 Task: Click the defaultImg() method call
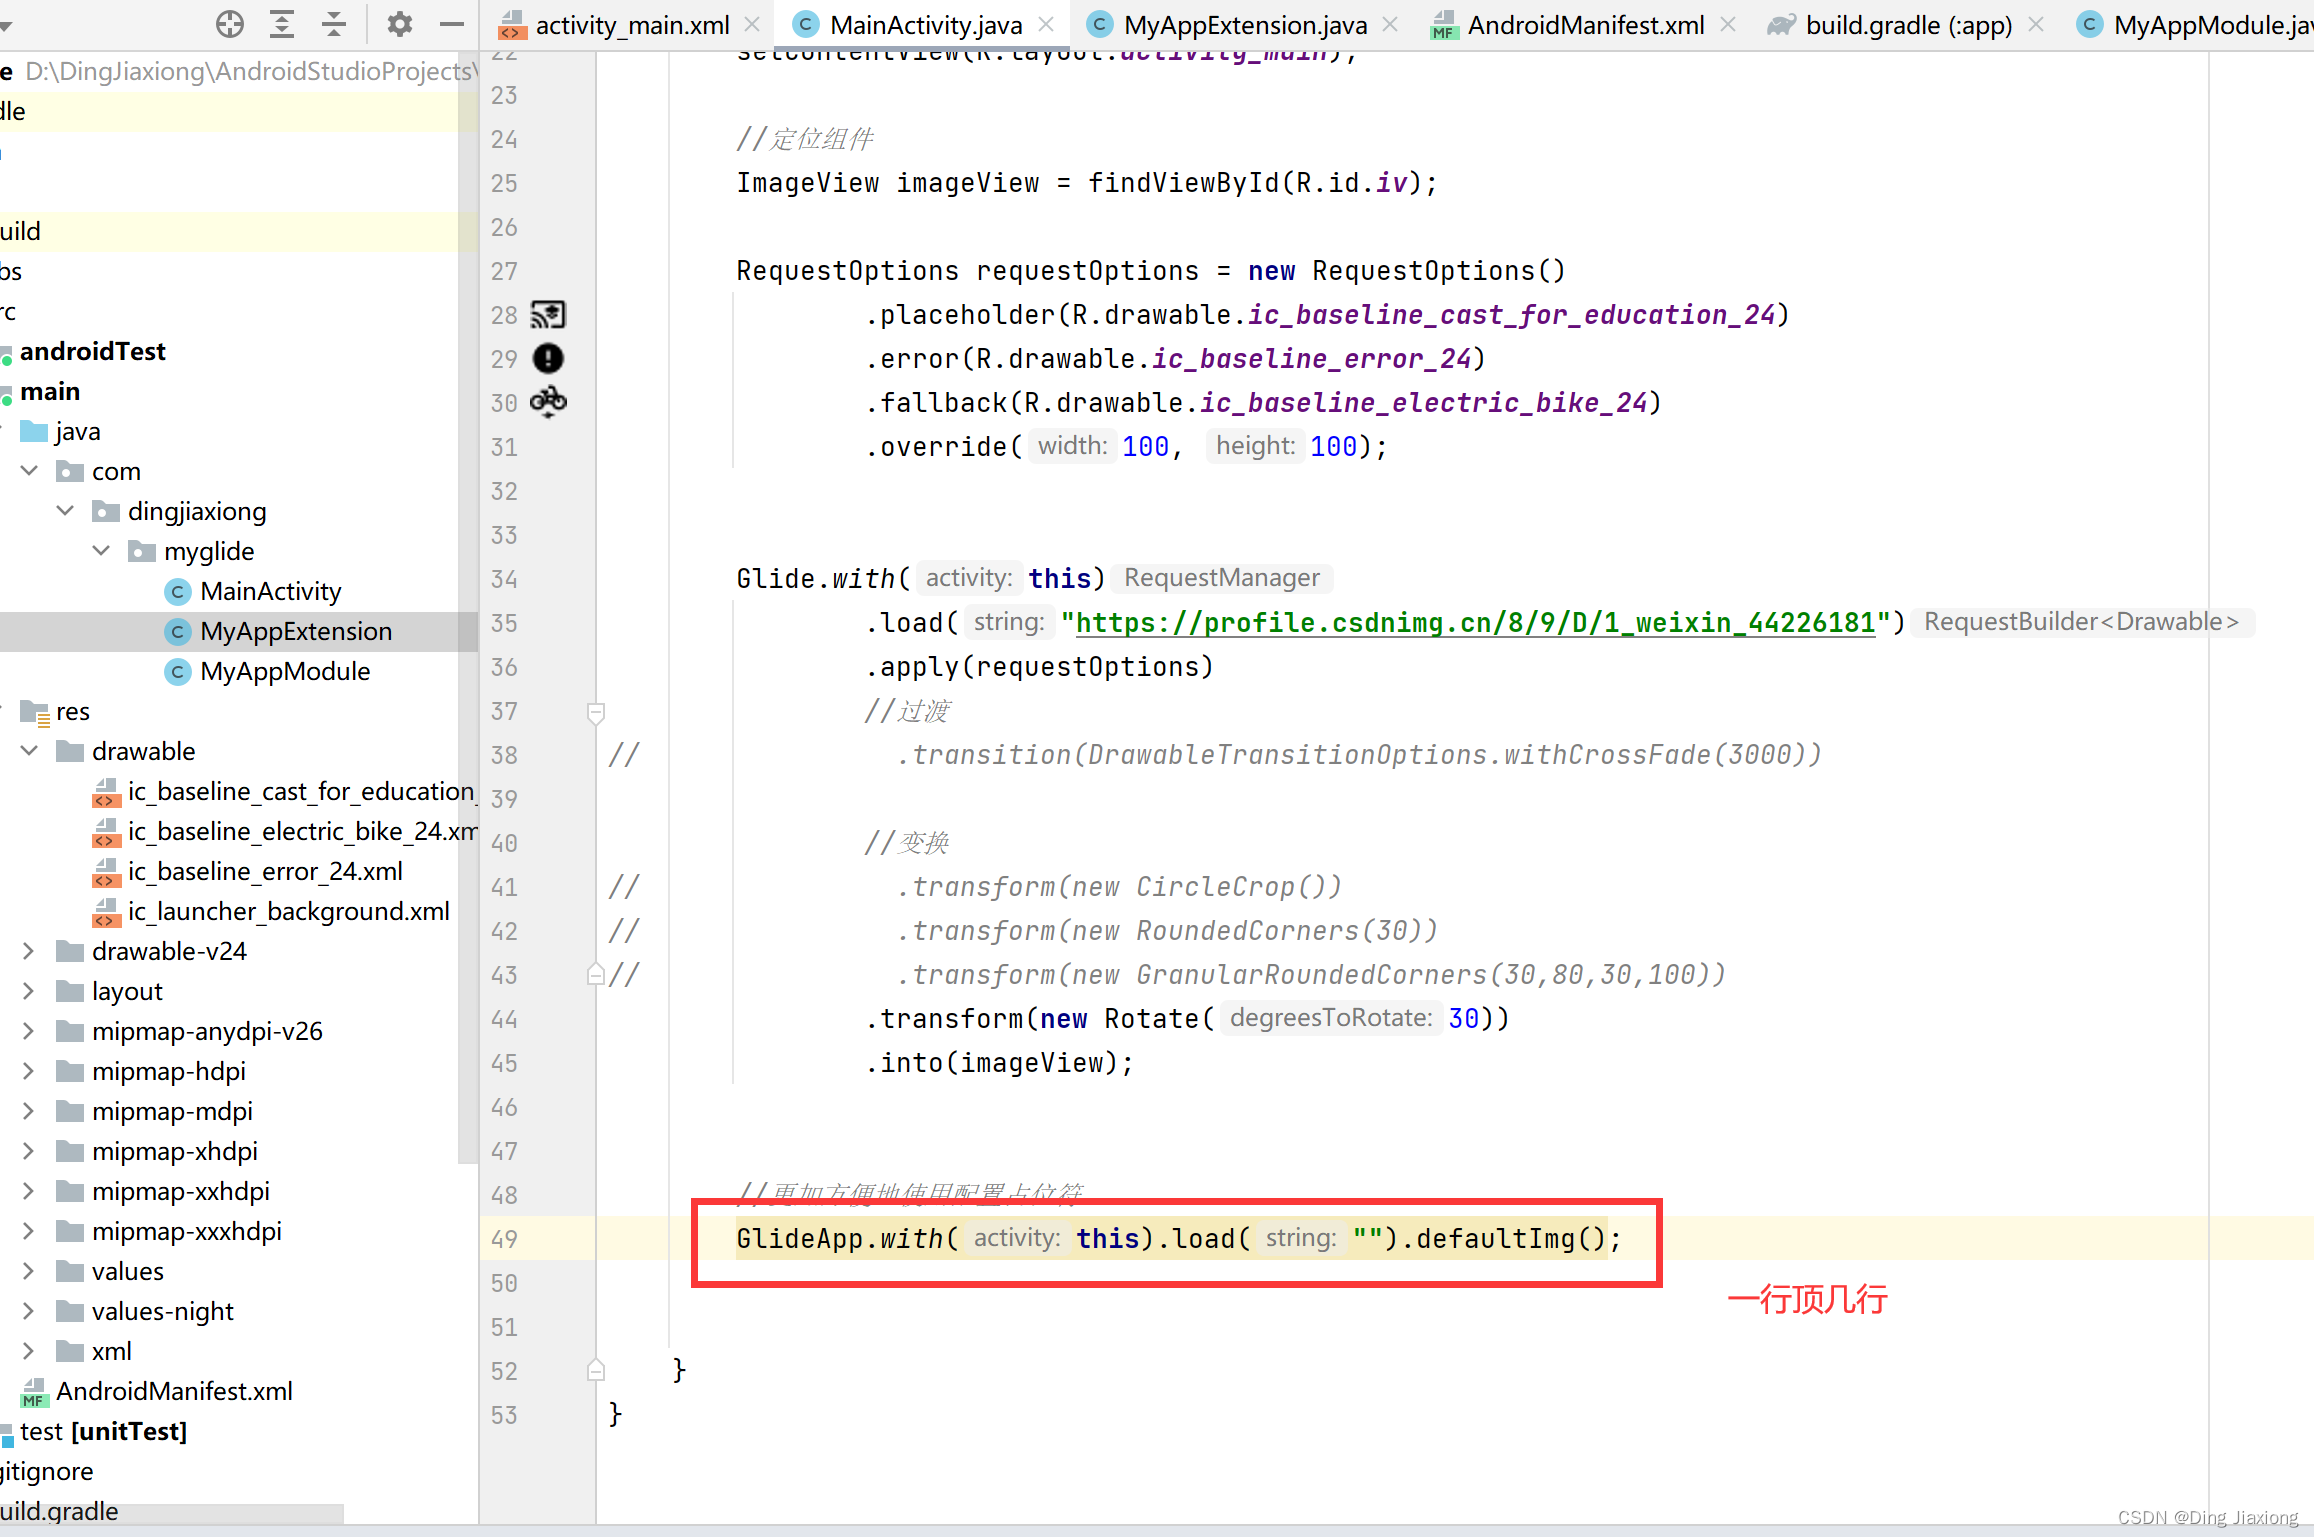[1510, 1238]
